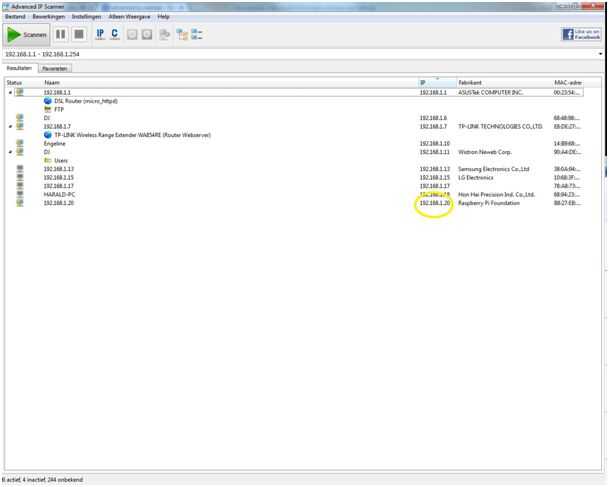Click manufacturer Samsung Electronics Co.,Ltd
Image resolution: width=609 pixels, height=487 pixels.
click(494, 169)
